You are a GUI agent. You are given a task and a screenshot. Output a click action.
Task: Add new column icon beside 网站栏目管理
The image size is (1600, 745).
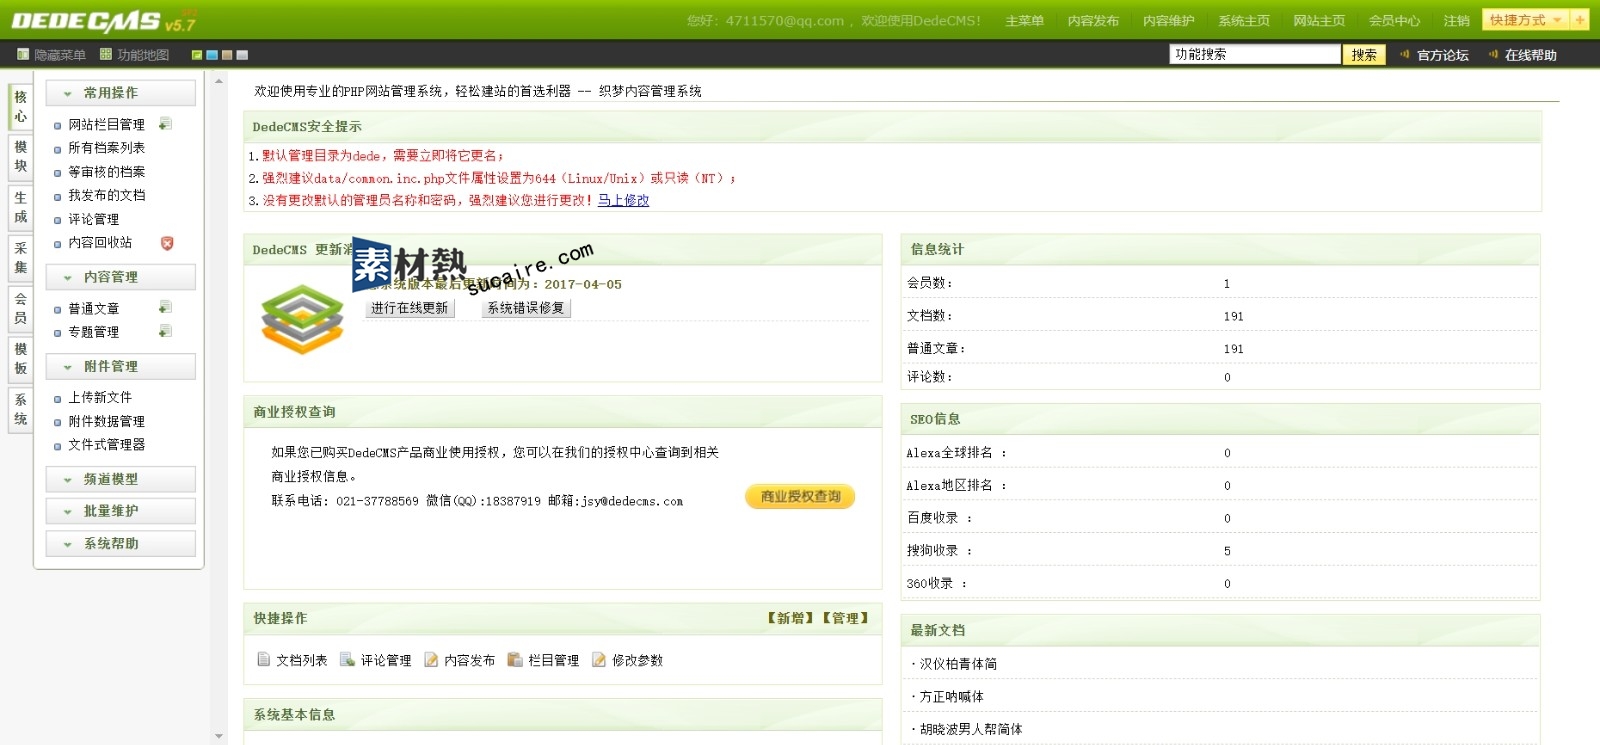(x=166, y=124)
